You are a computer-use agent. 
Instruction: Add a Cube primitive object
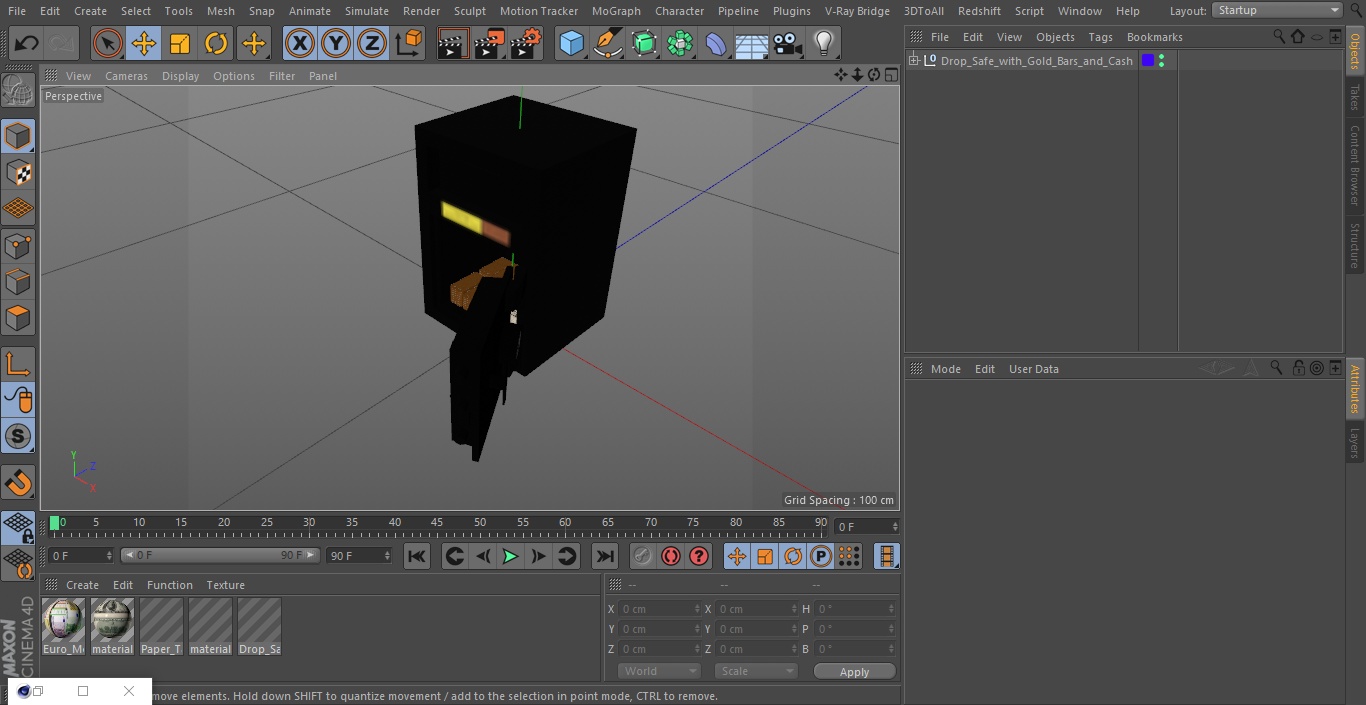tap(571, 43)
